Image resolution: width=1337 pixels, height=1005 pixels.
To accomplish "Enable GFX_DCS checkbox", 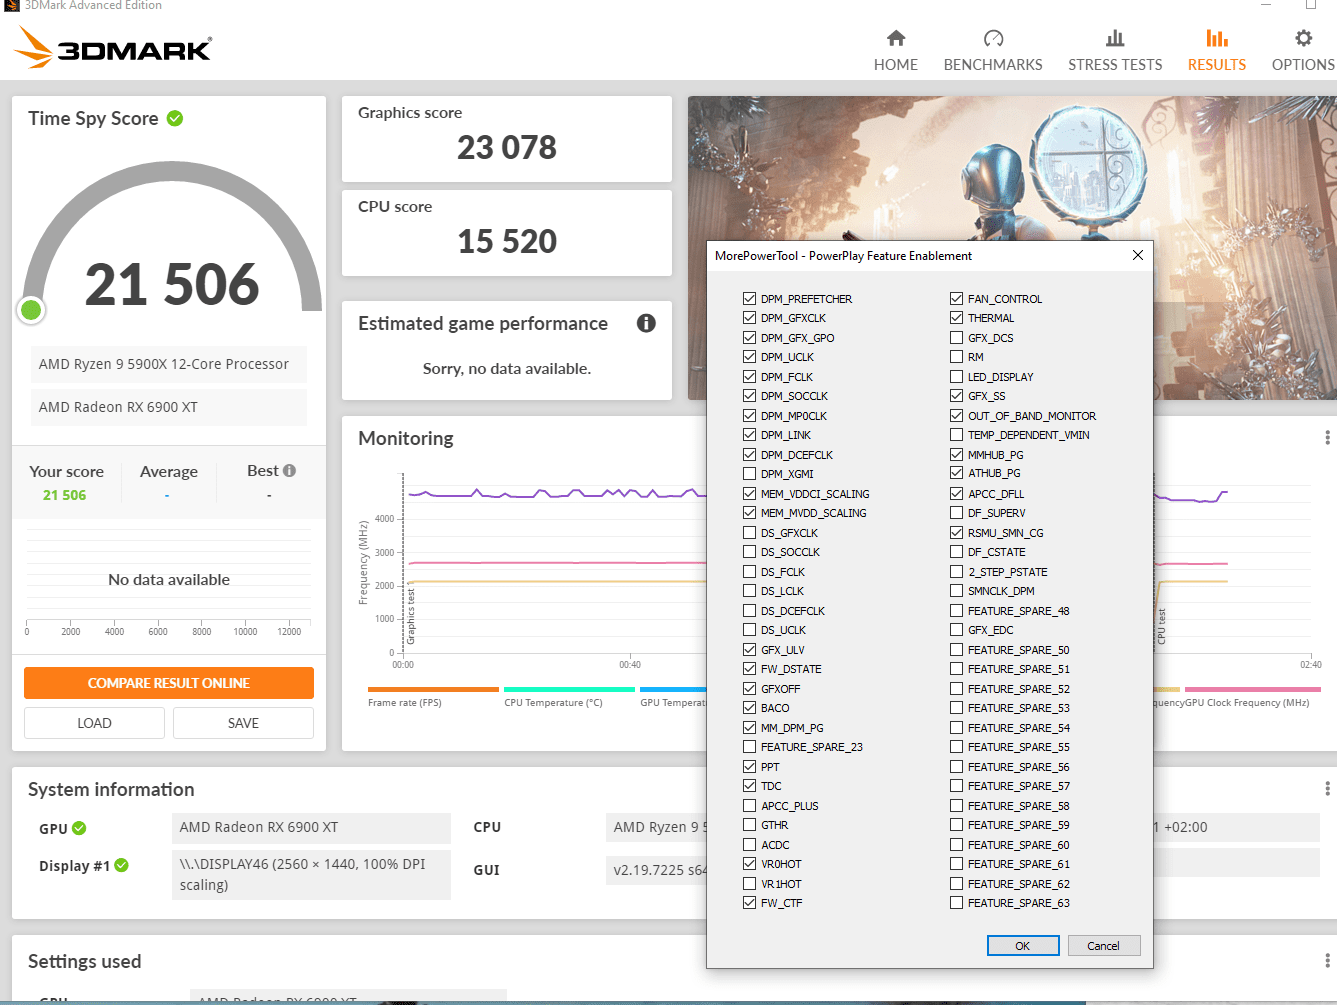I will pyautogui.click(x=956, y=337).
